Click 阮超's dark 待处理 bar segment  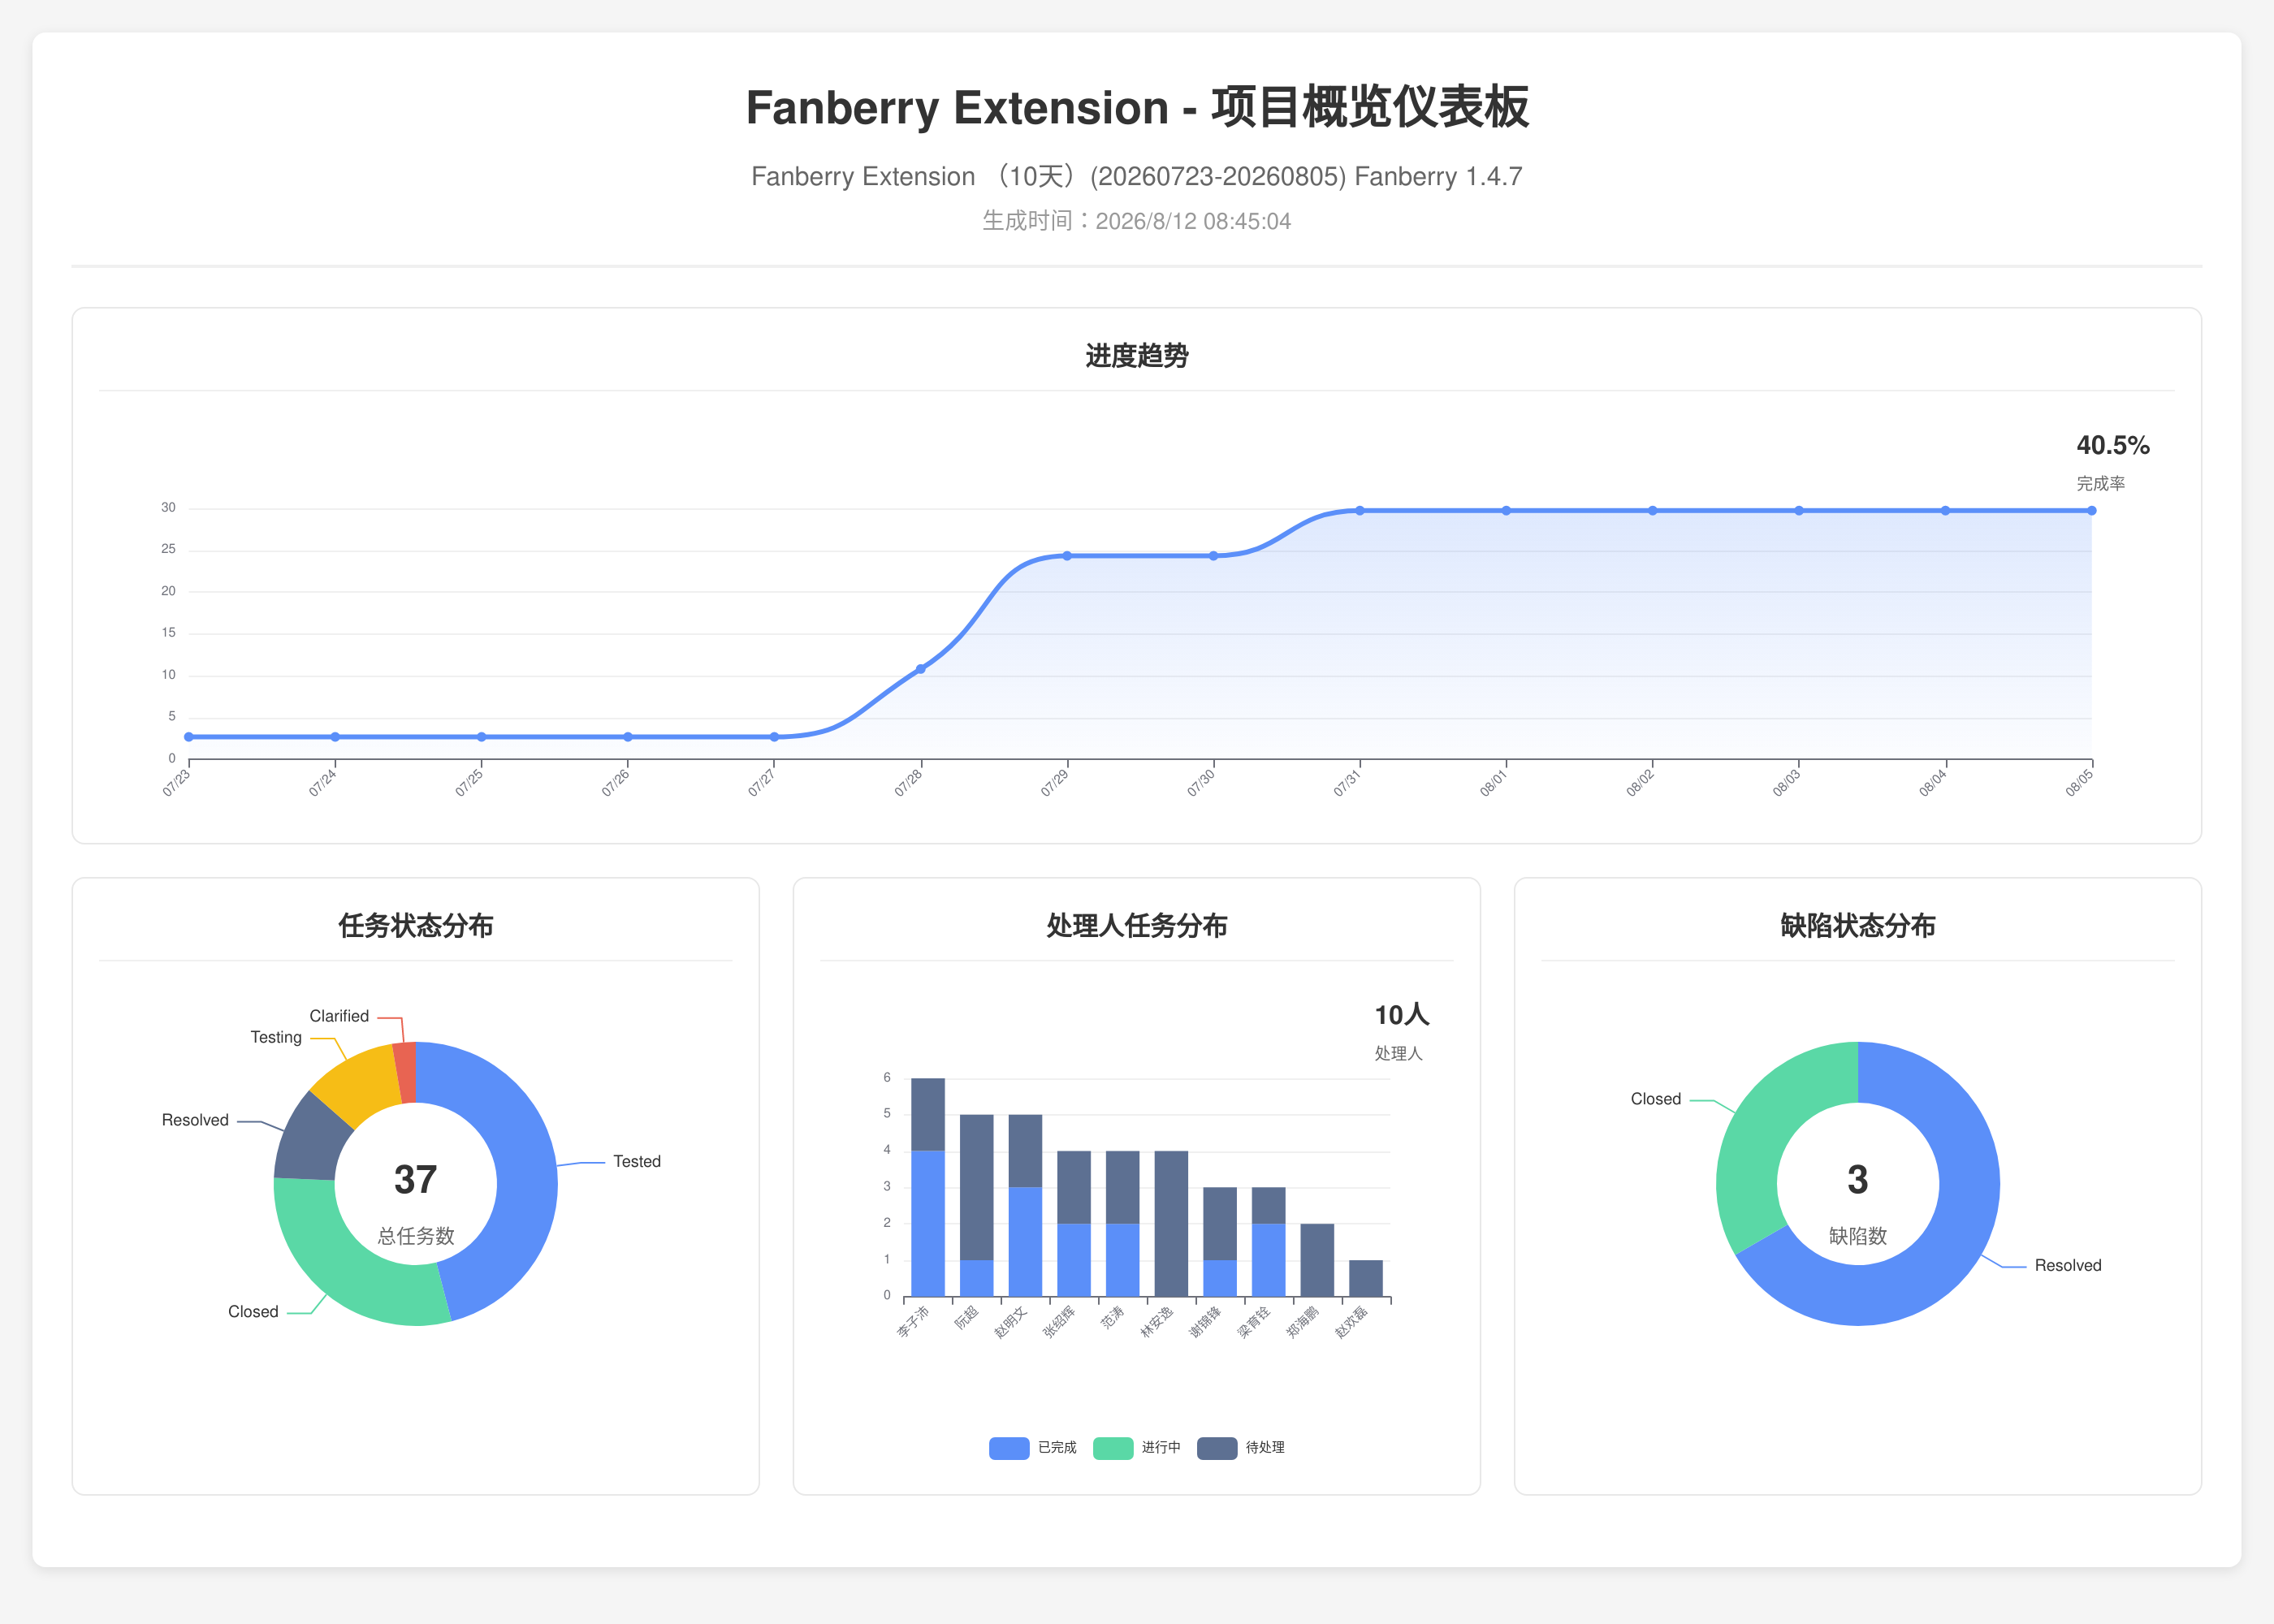click(977, 1187)
